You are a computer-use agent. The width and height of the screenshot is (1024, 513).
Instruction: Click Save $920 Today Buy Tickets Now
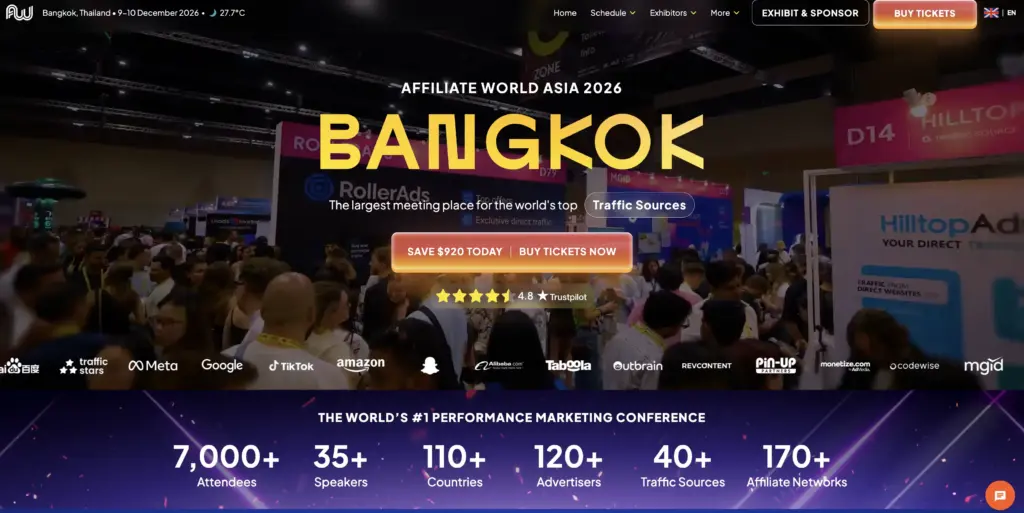(512, 252)
